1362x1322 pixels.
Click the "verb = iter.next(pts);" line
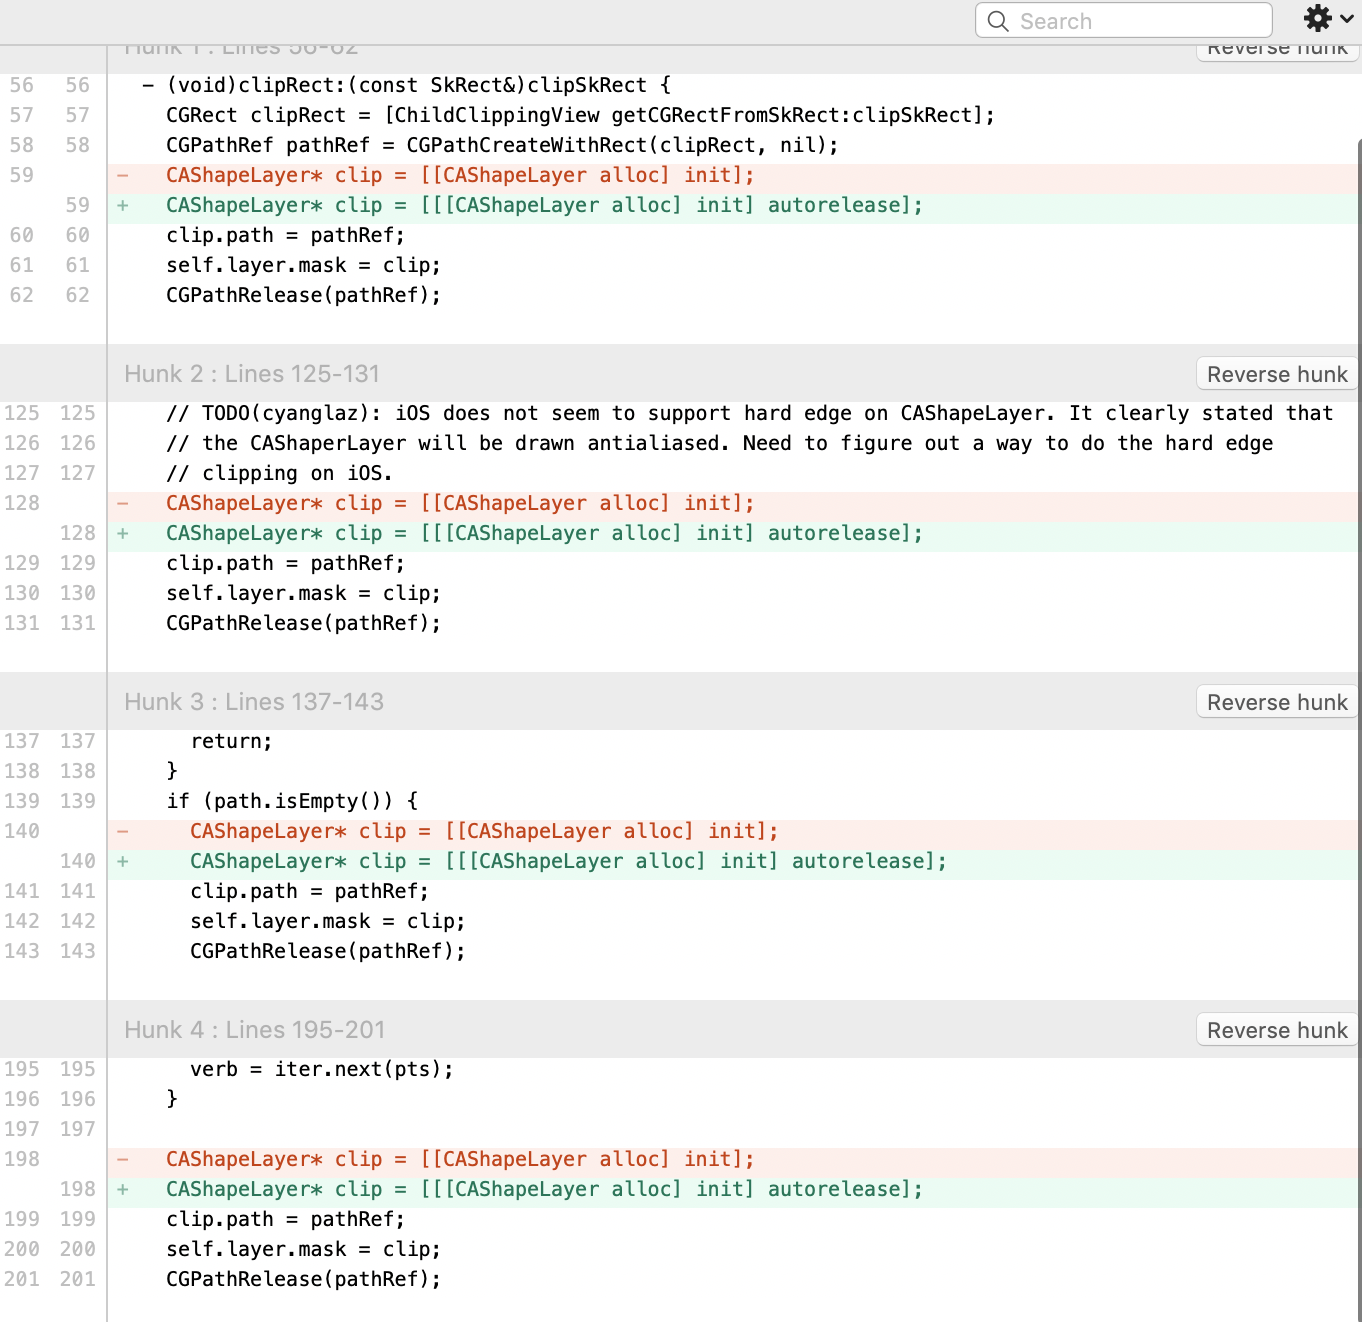(x=322, y=1069)
